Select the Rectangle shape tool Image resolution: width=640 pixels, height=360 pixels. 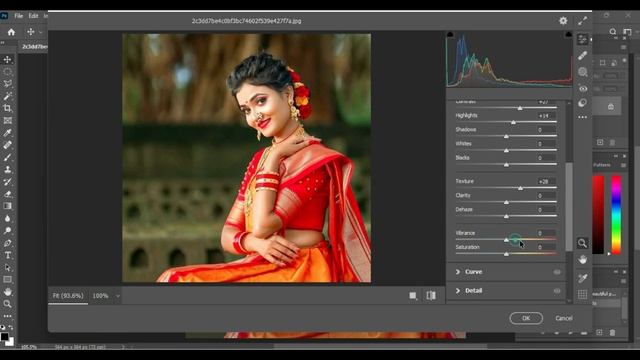point(7,280)
